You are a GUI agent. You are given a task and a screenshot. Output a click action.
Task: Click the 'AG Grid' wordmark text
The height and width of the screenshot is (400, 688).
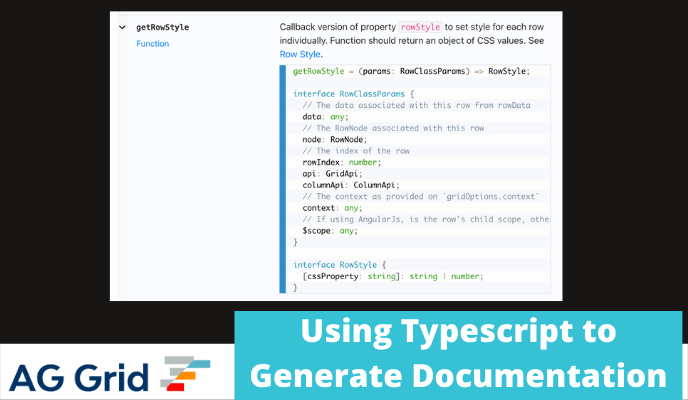click(79, 377)
